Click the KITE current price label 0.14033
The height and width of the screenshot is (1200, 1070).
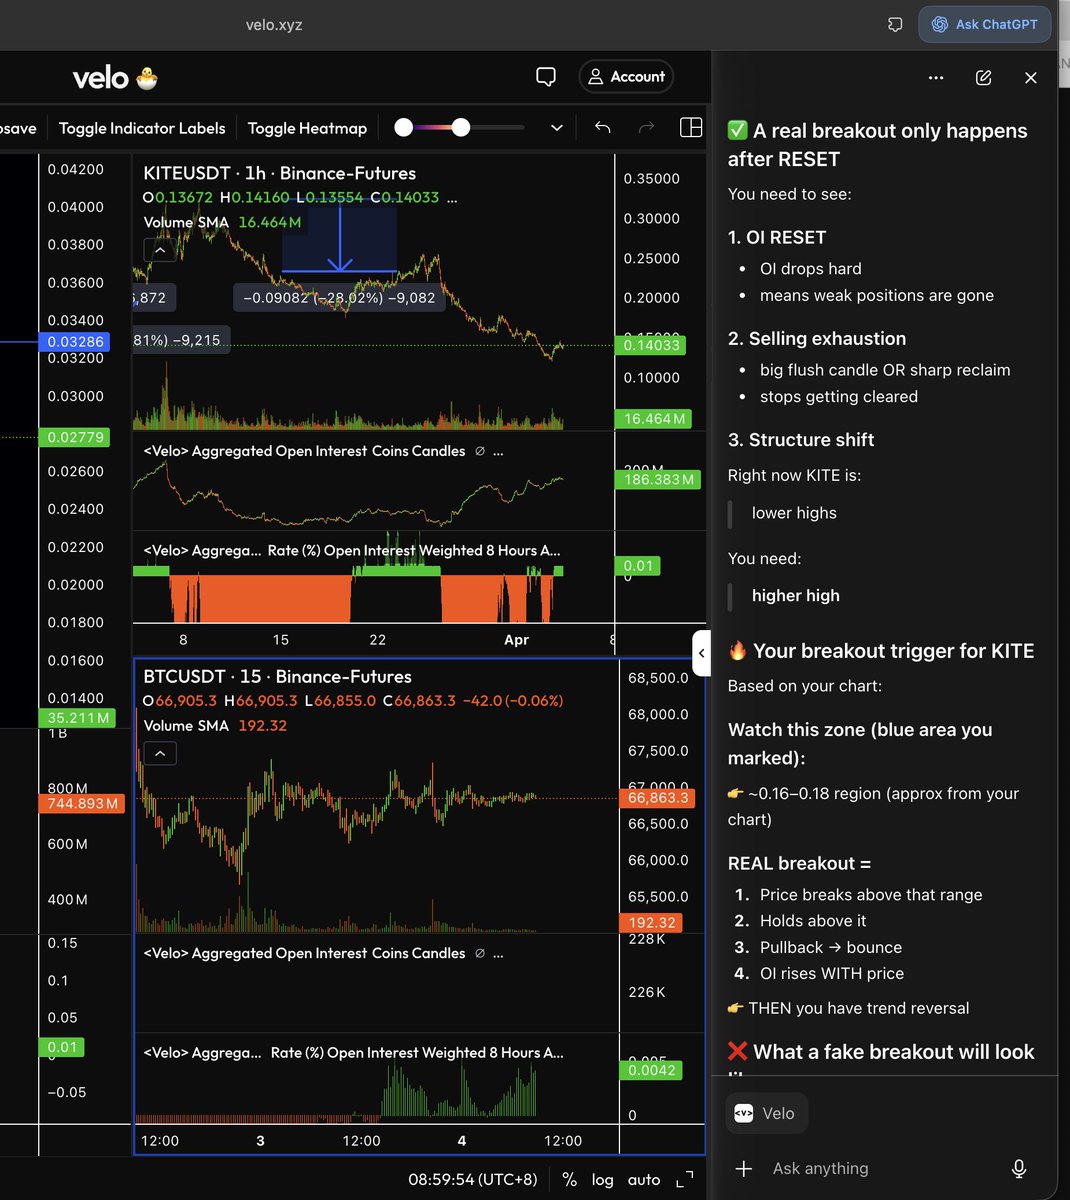[x=653, y=345]
